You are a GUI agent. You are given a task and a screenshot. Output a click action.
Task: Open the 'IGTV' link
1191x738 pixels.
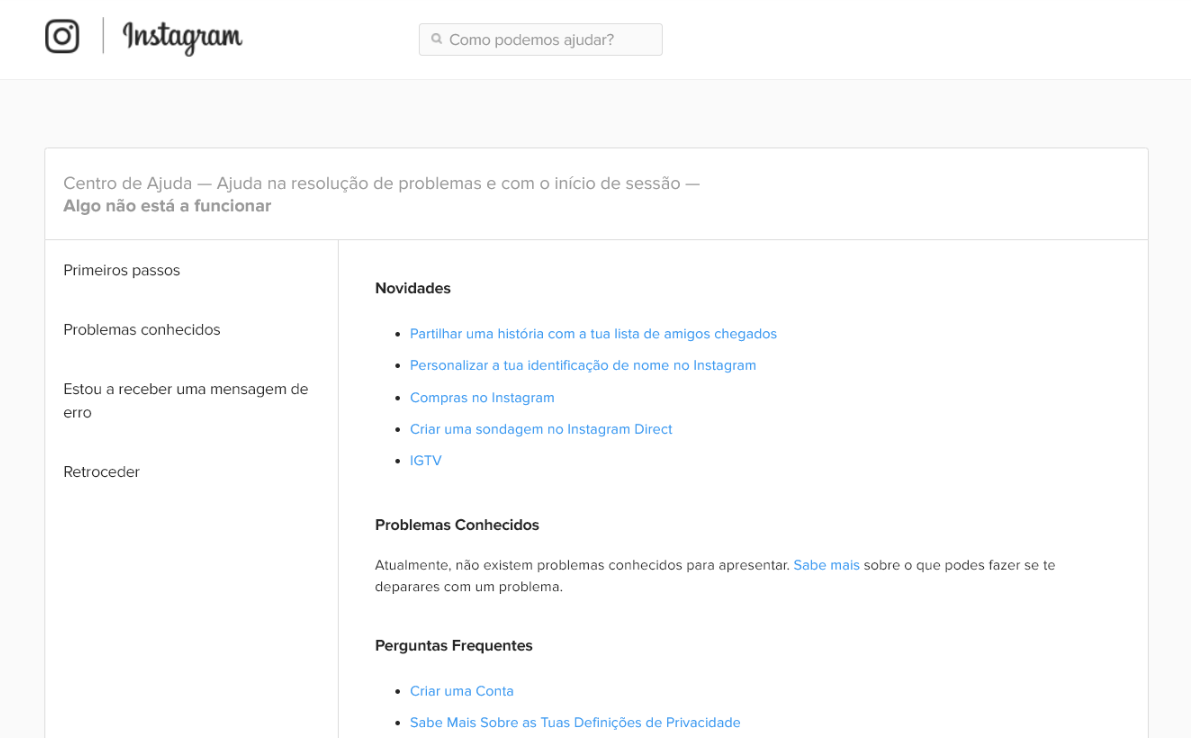pos(425,460)
